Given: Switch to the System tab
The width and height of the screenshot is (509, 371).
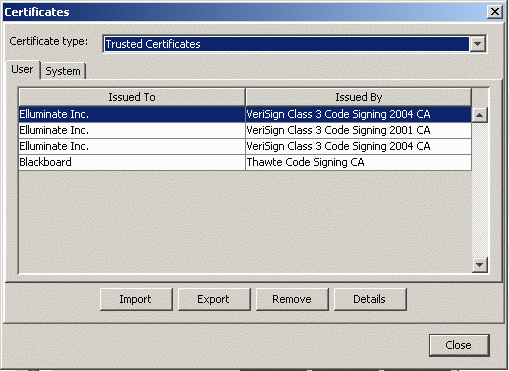Looking at the screenshot, I should coord(63,71).
